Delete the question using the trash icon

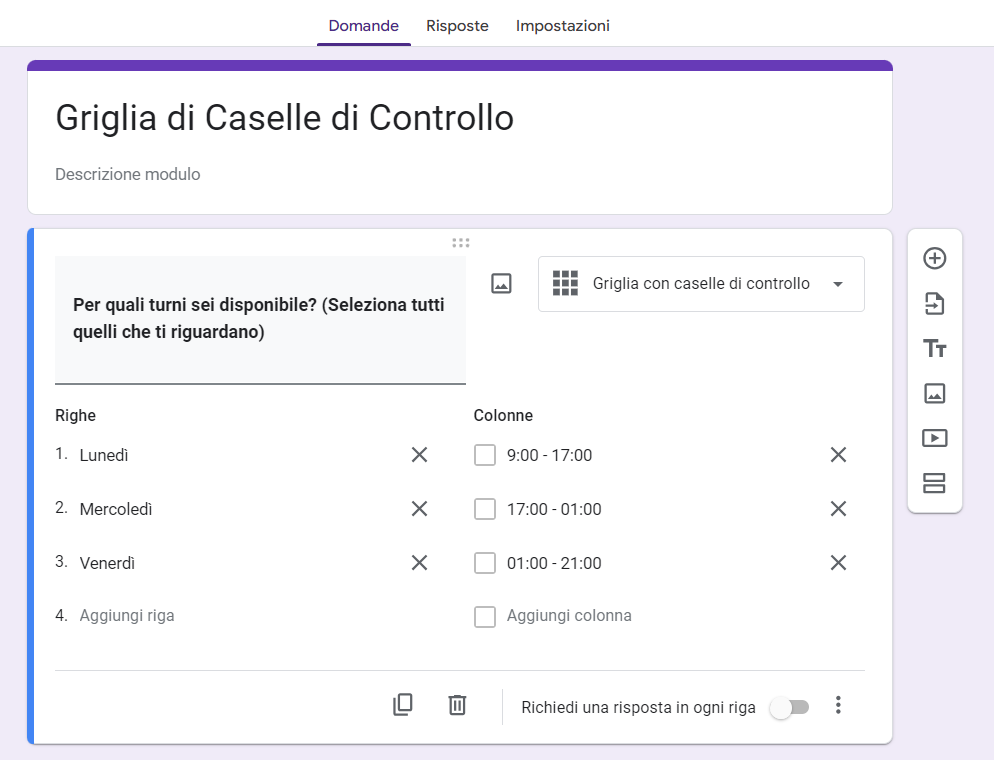[457, 705]
